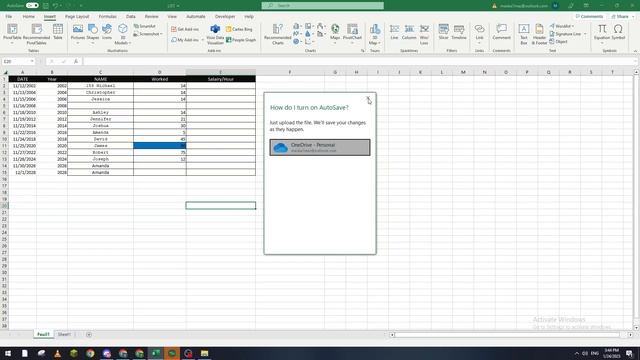640x360 pixels.
Task: Click the Search box in title bar
Action: [x=322, y=6]
